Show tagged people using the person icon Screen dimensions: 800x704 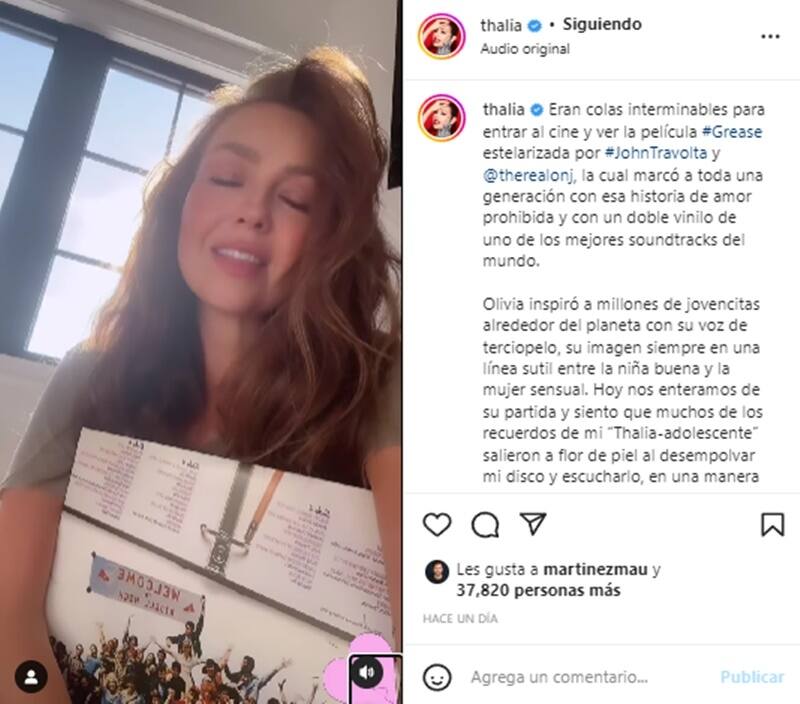(x=31, y=677)
